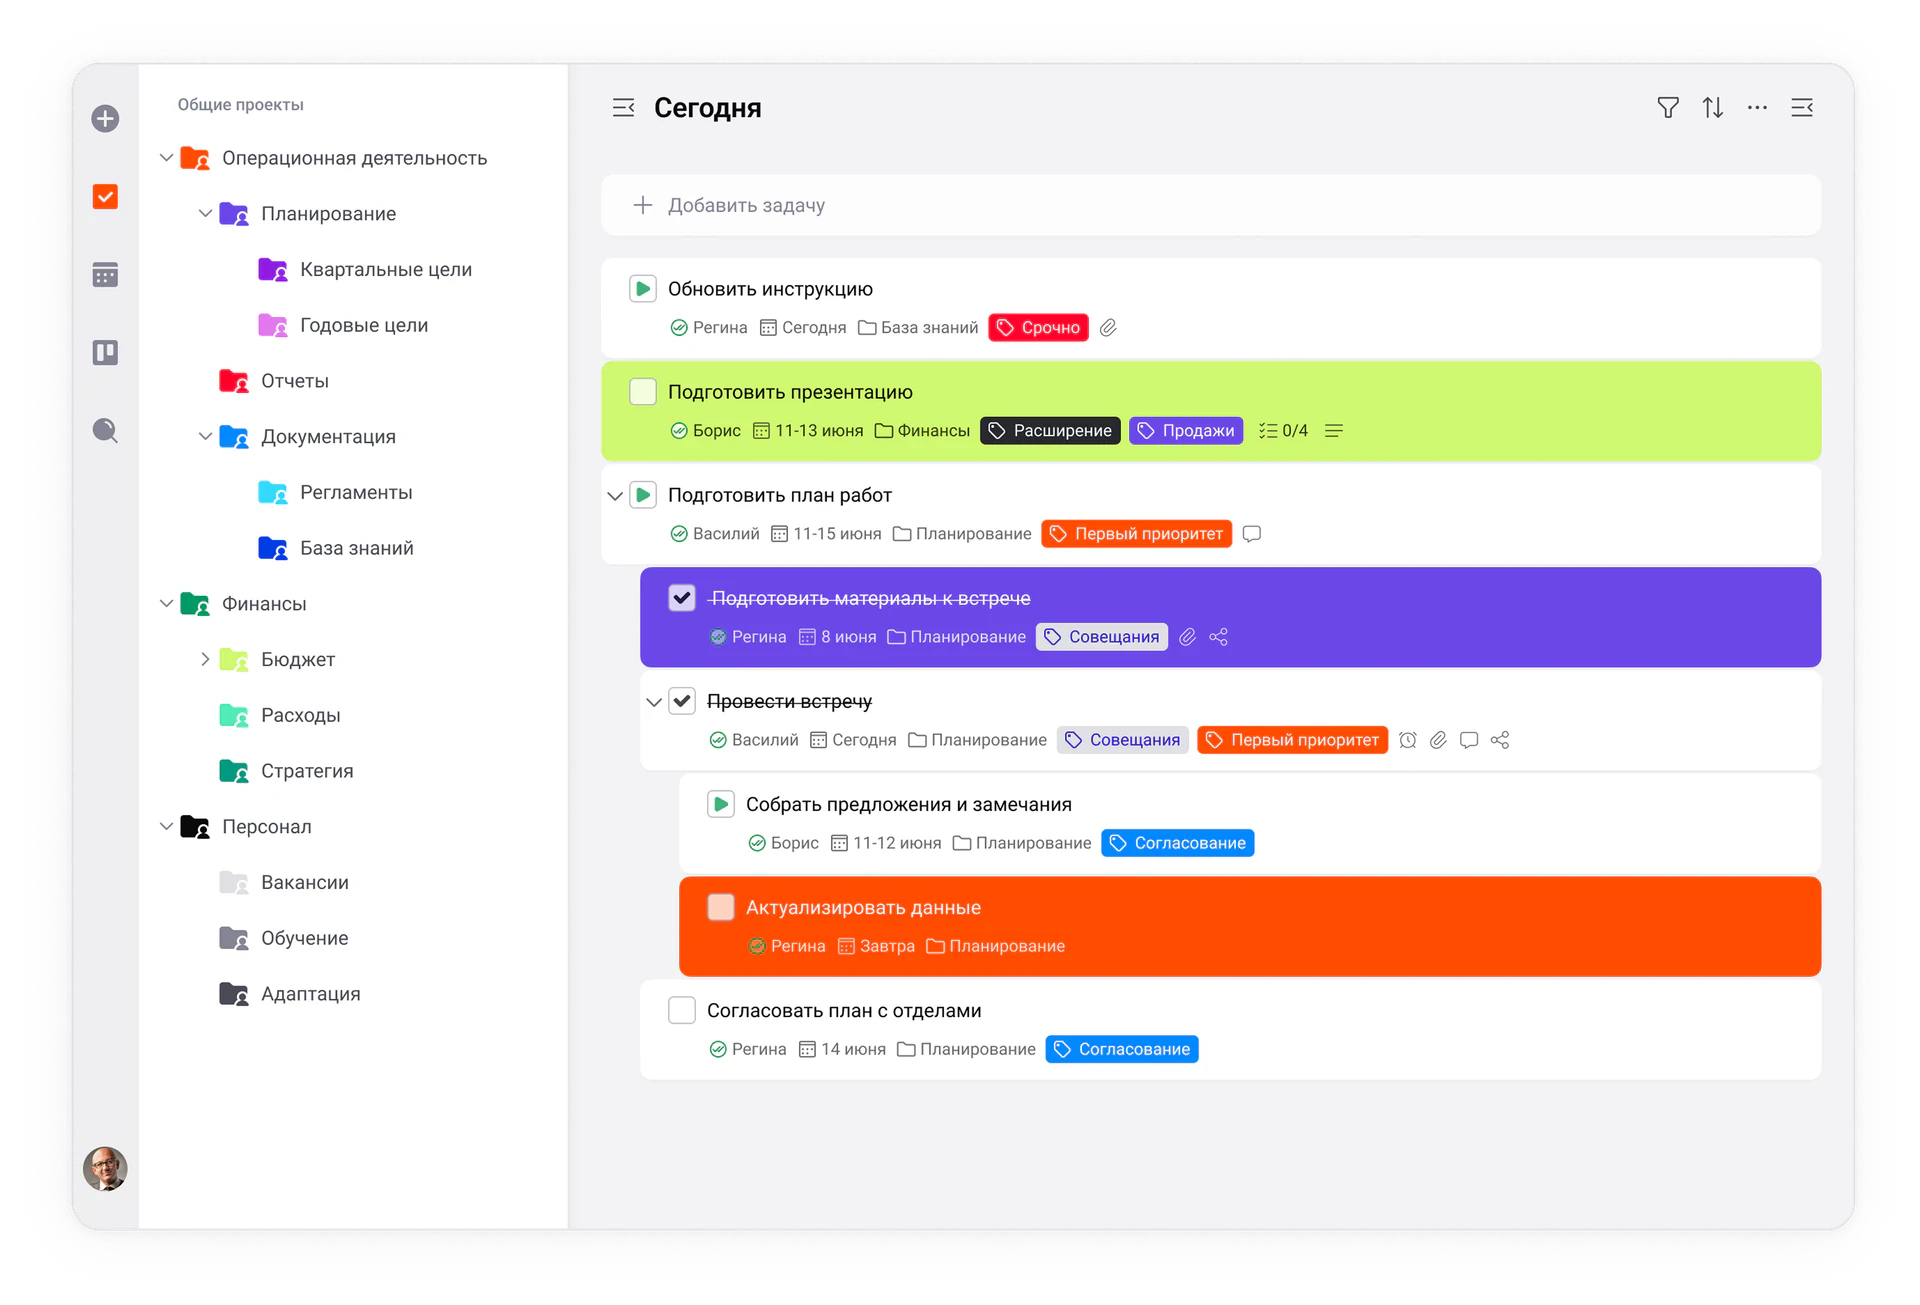Screen dimensions: 1920x1305
Task: Uncheck the Провести встречу task
Action: (x=682, y=701)
